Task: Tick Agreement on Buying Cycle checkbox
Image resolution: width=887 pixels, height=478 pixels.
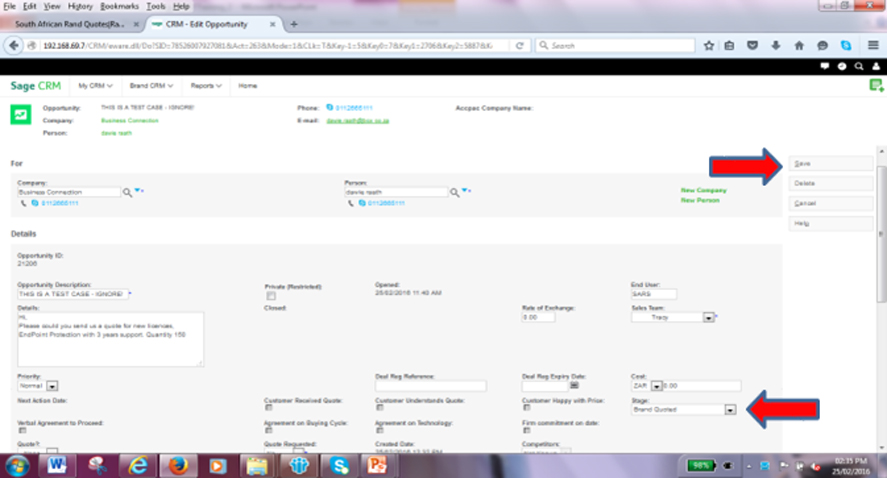Action: (269, 430)
